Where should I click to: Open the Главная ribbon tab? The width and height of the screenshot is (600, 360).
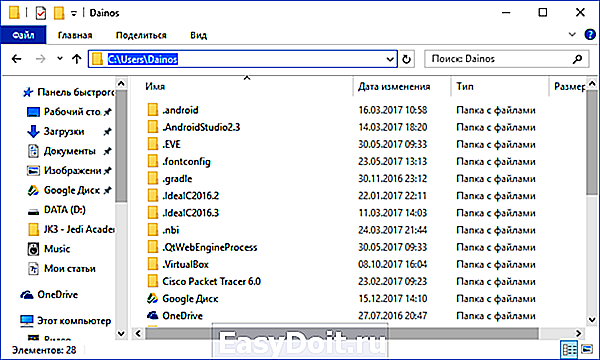[x=75, y=35]
